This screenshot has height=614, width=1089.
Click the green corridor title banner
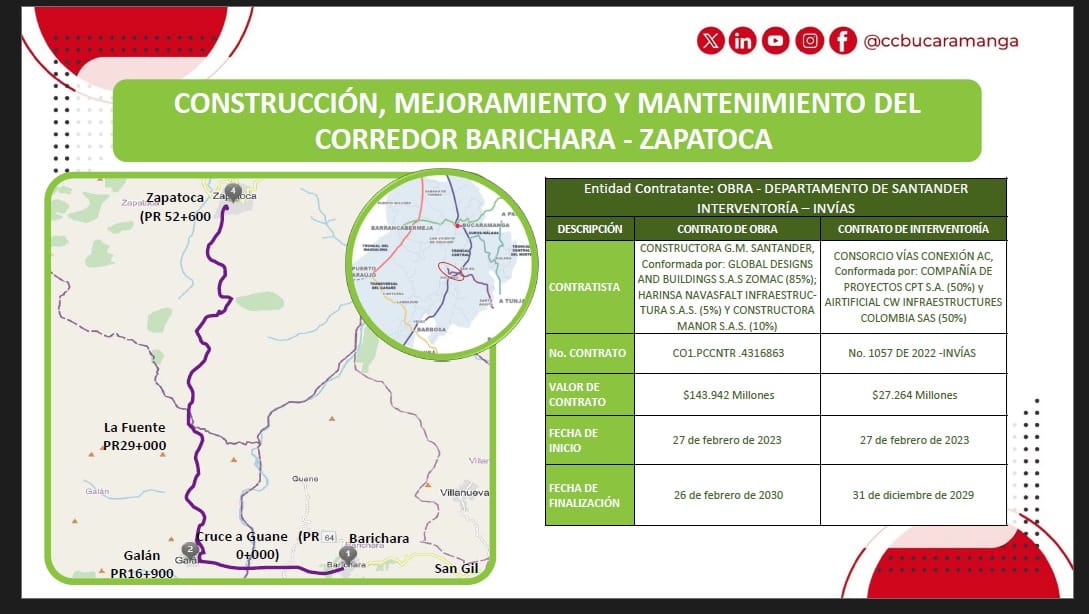pos(546,120)
